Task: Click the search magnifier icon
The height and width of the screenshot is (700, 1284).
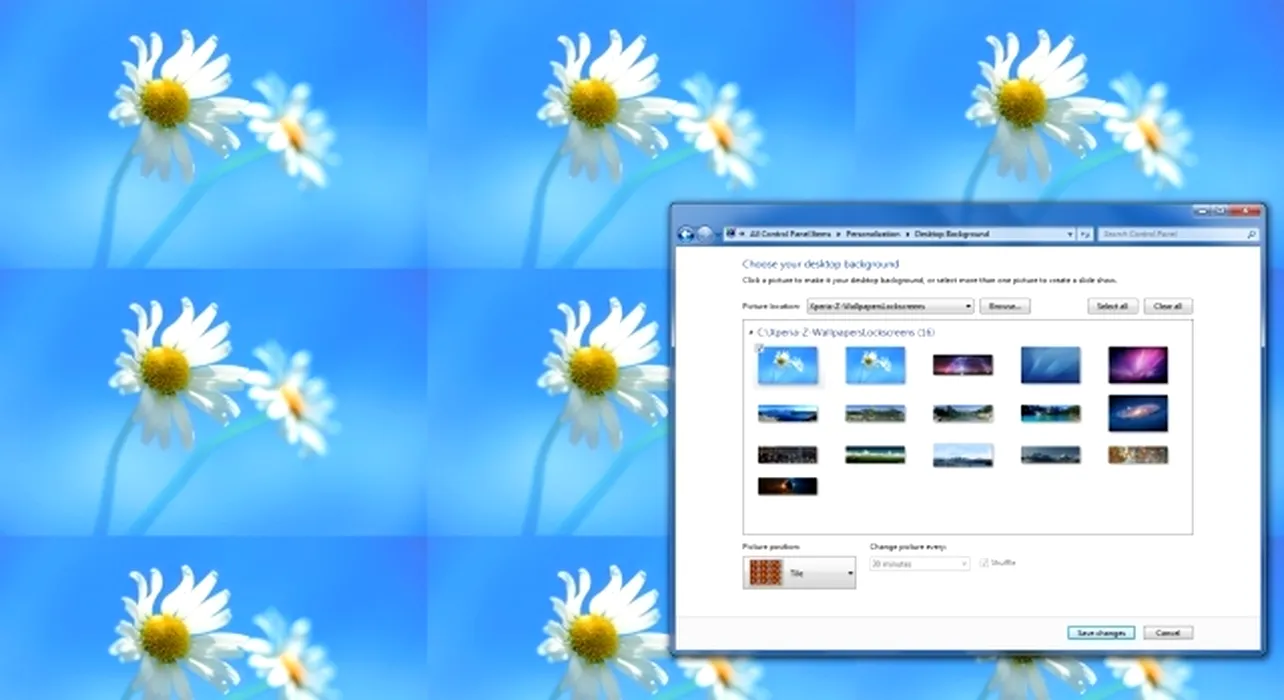Action: [x=1251, y=234]
